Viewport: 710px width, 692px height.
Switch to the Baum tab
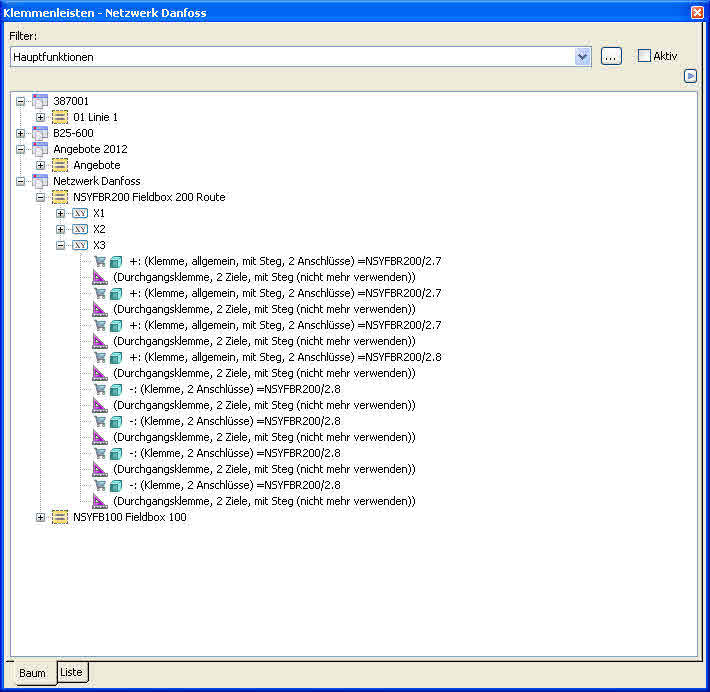tap(33, 673)
